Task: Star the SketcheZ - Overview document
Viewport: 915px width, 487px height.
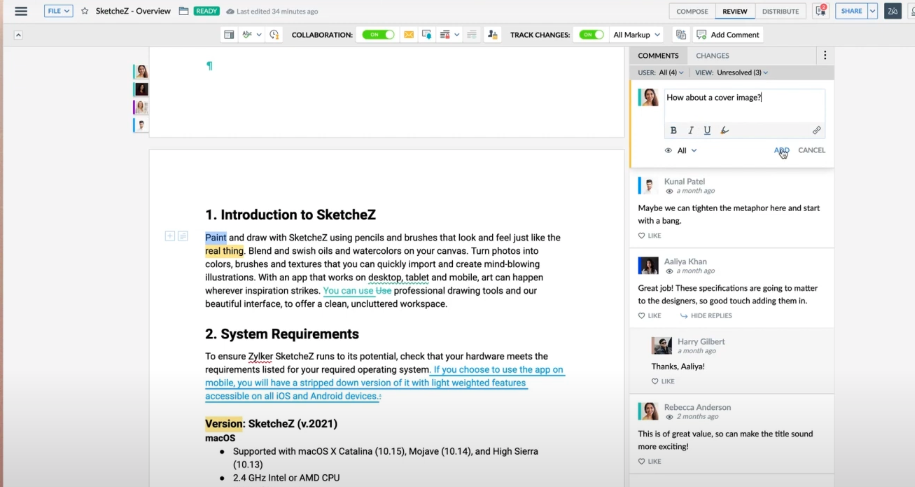Action: pyautogui.click(x=85, y=11)
